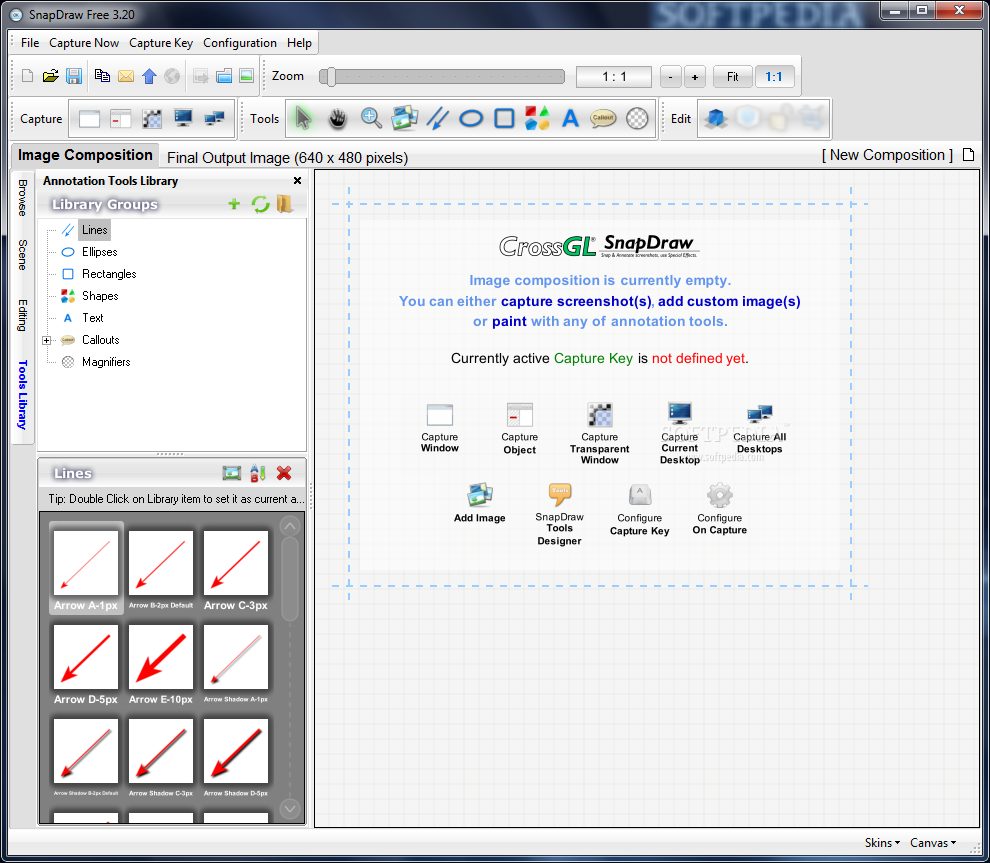This screenshot has width=990, height=863.
Task: Switch to the Browse side tab
Action: pos(23,198)
